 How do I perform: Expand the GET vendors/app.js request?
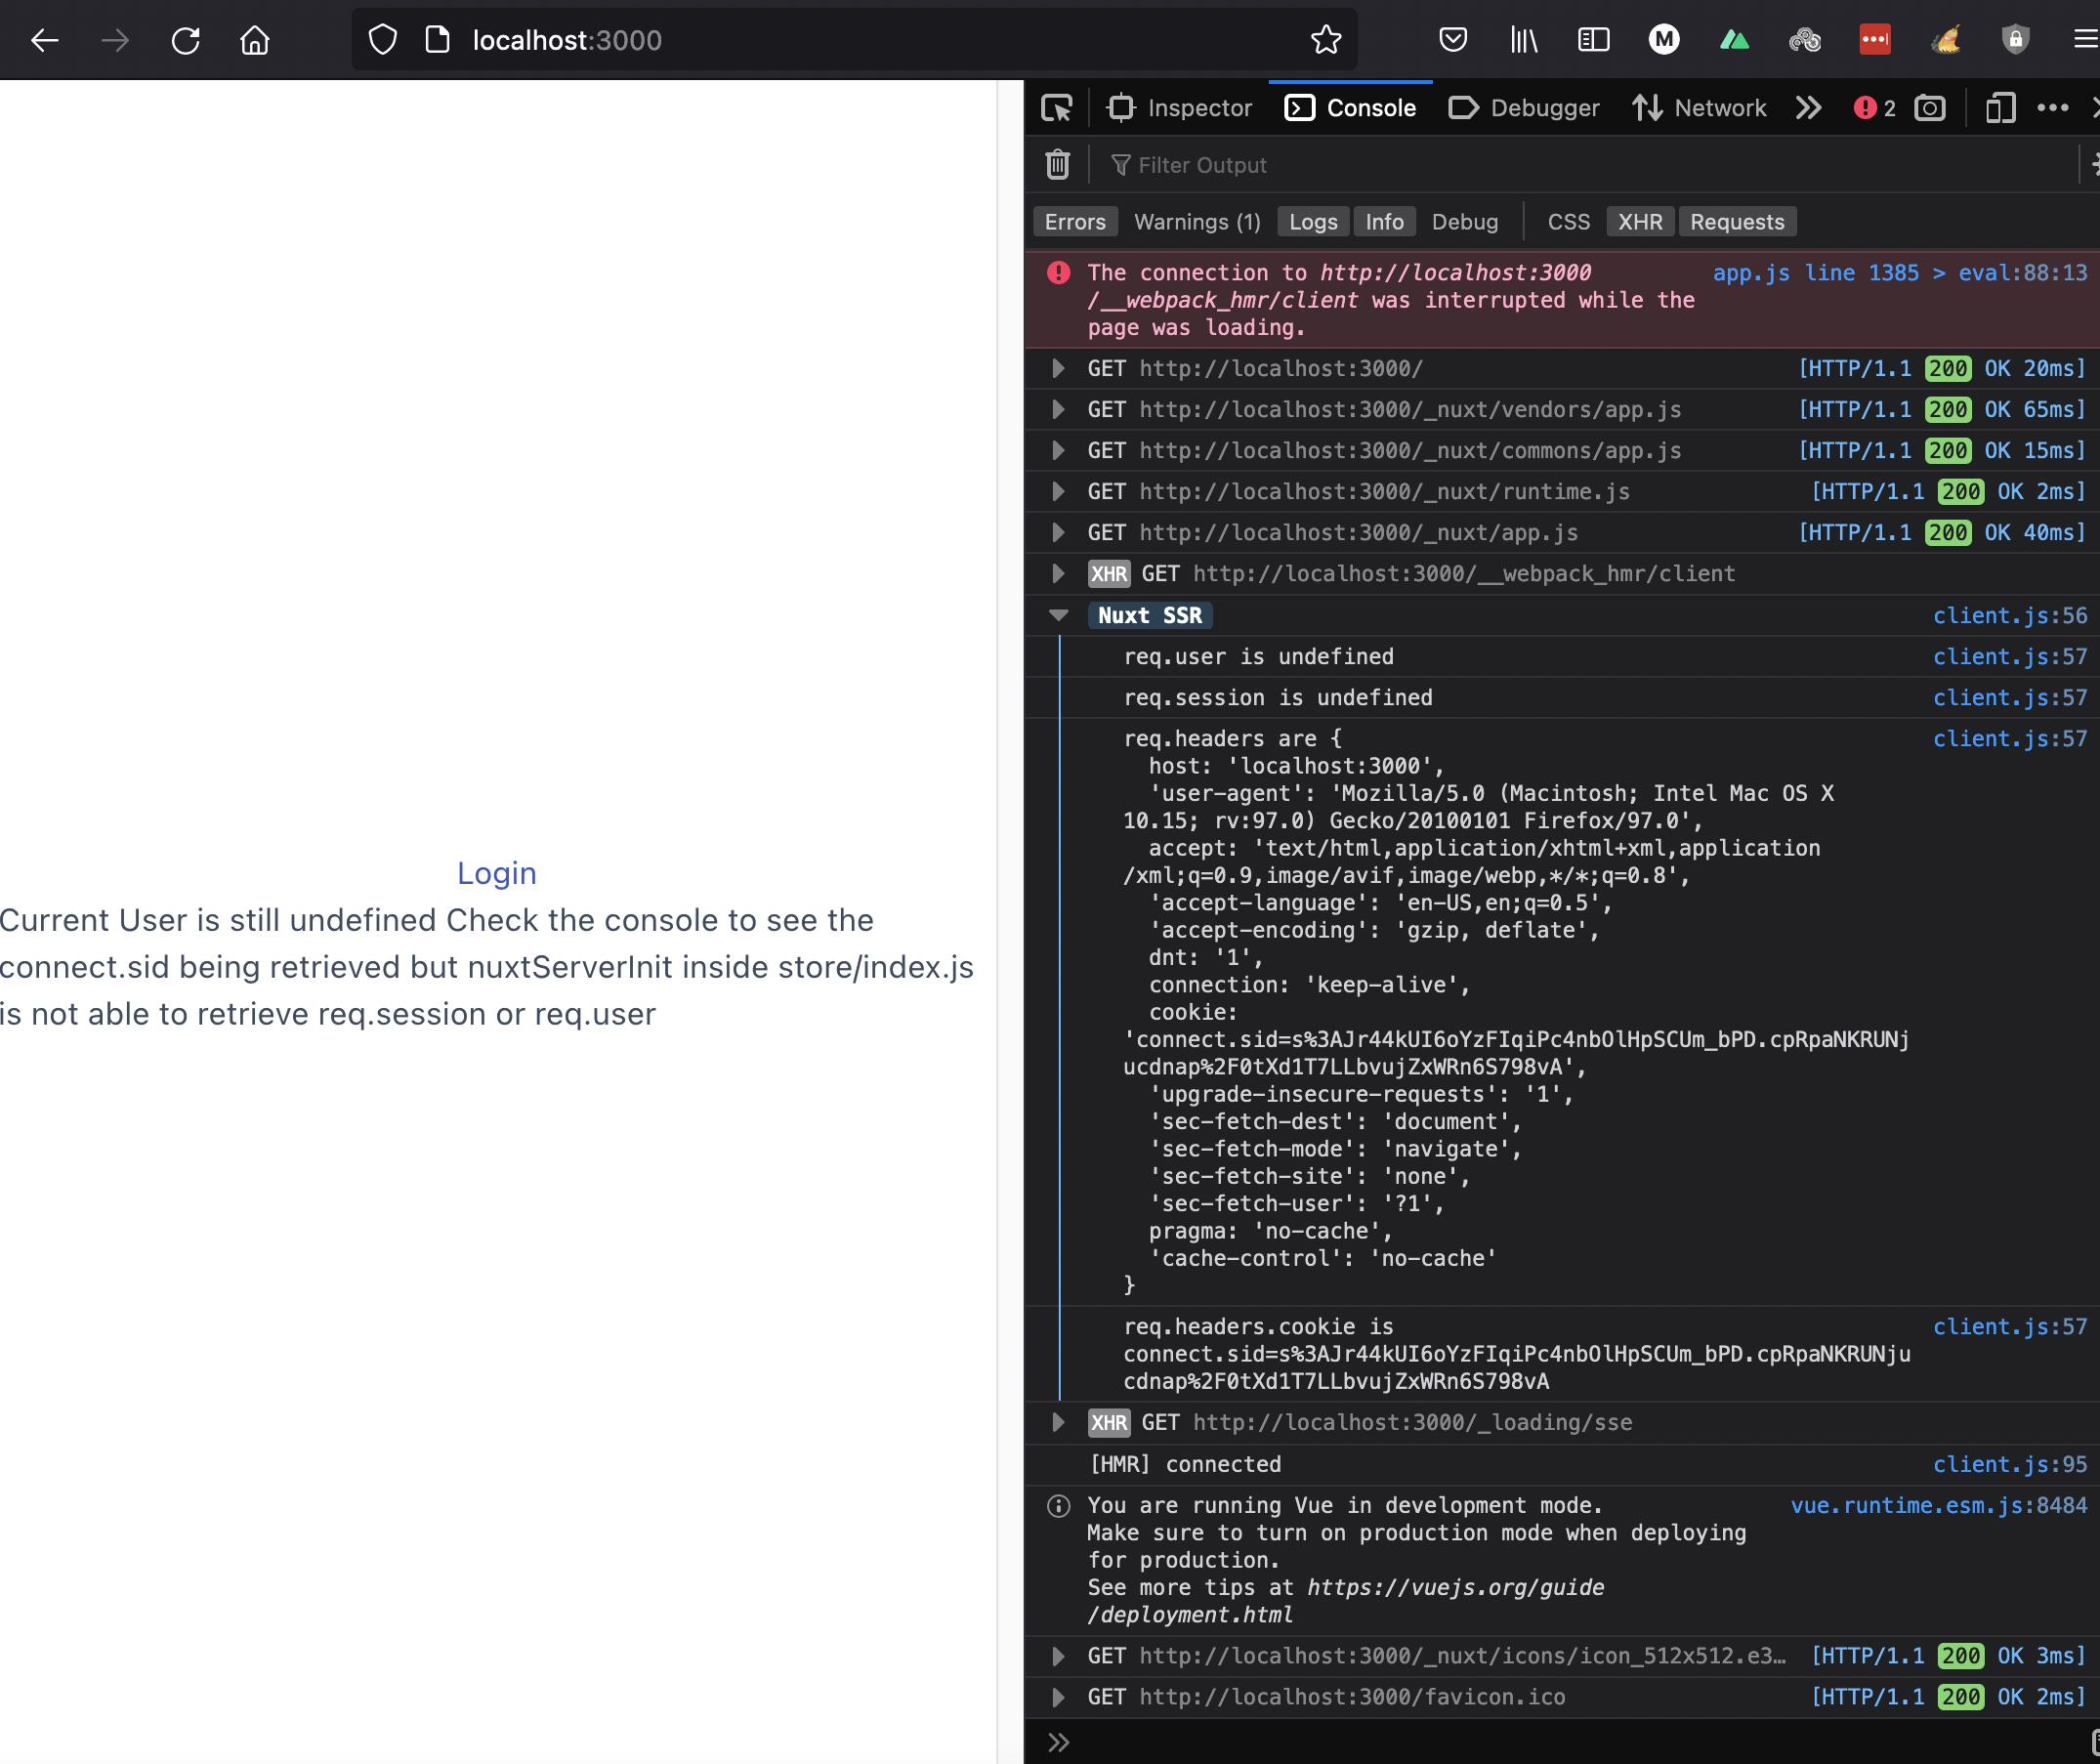pos(1058,410)
